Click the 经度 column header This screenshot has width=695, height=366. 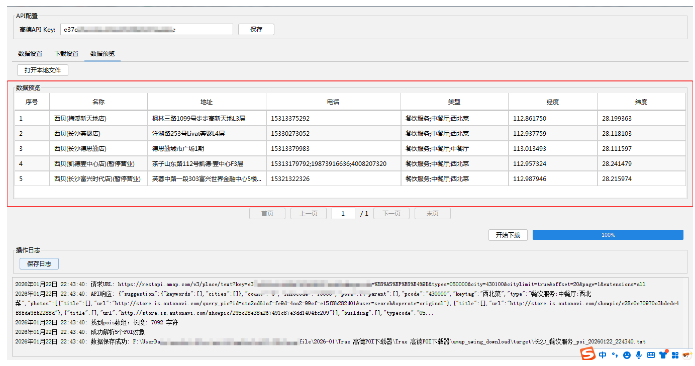click(553, 102)
